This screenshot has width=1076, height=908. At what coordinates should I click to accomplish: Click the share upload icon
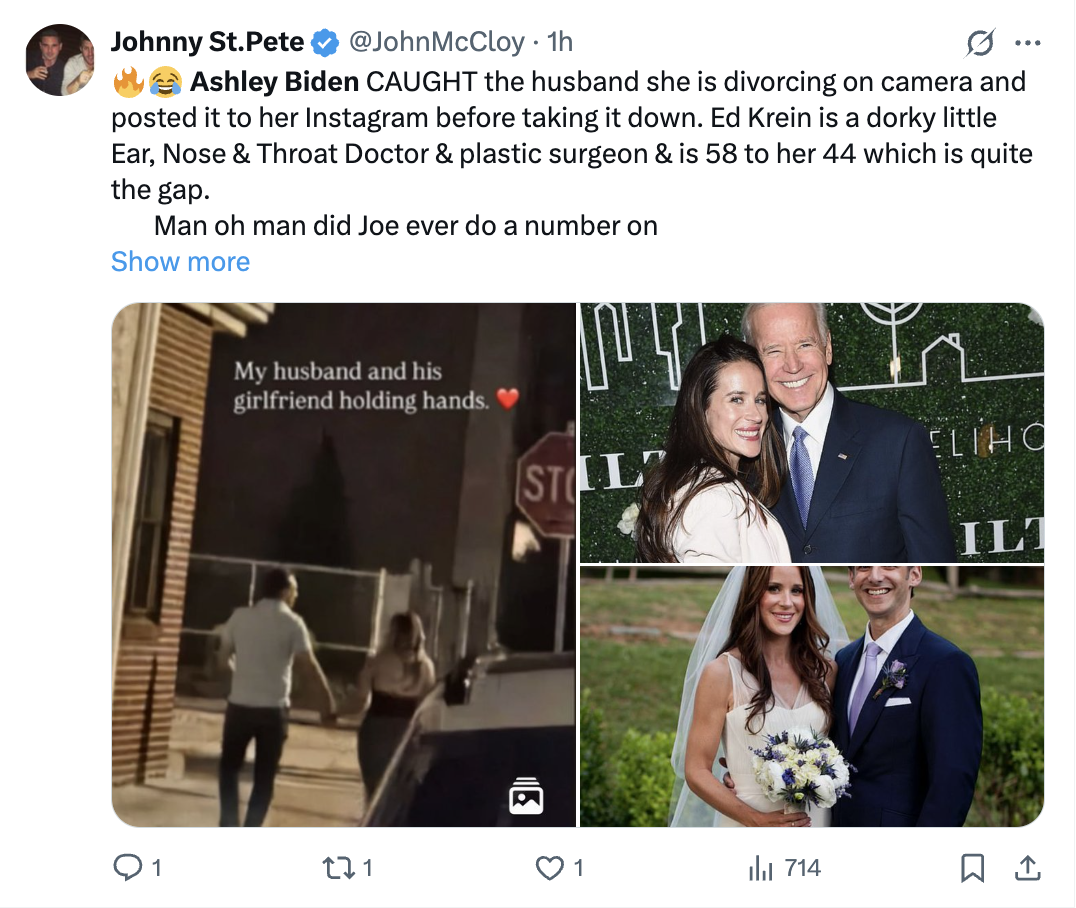1026,868
